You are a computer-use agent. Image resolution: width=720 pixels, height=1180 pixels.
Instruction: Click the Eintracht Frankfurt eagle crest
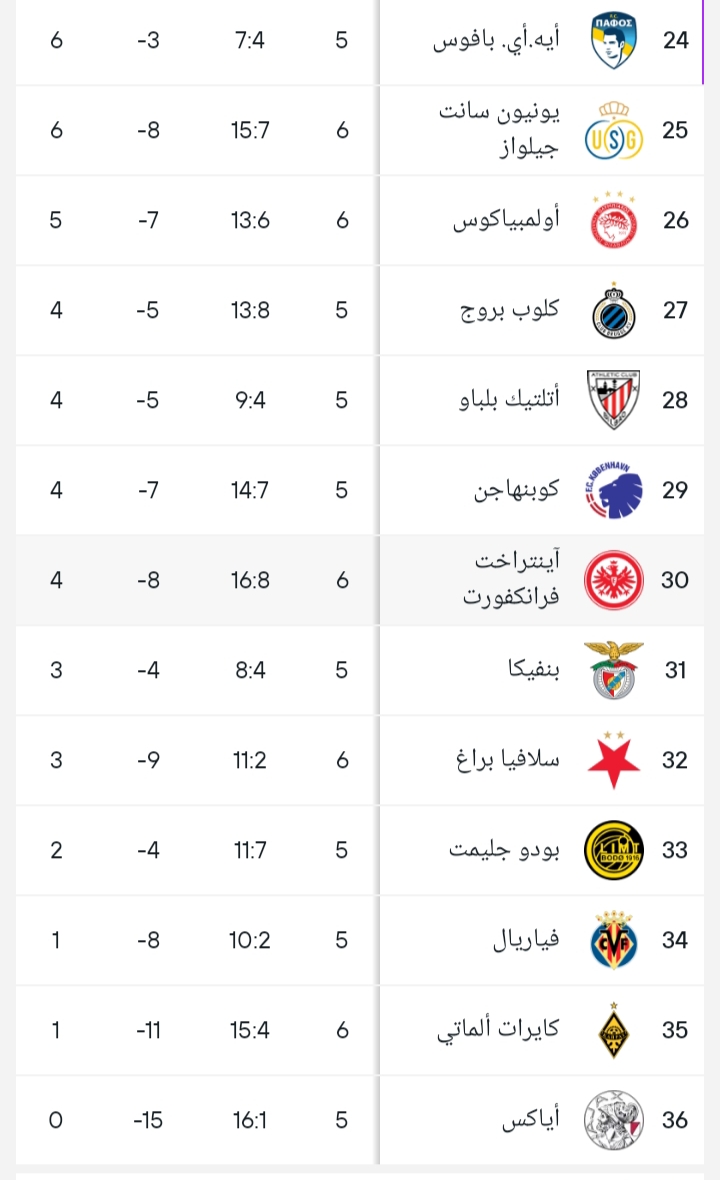(614, 580)
